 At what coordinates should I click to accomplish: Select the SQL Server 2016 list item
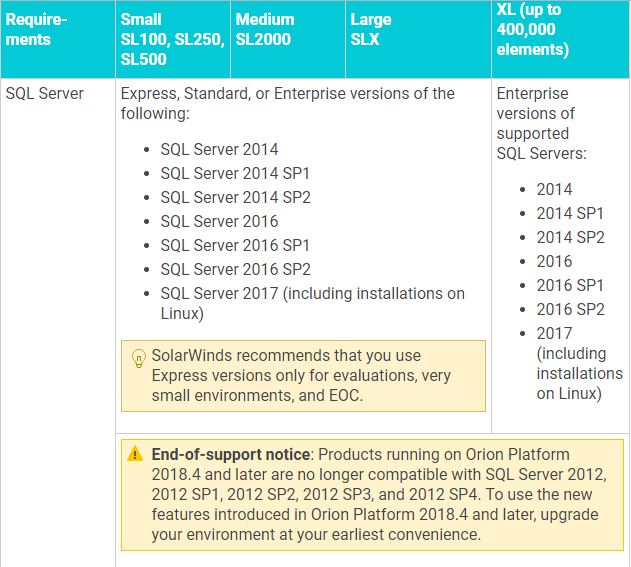coord(219,222)
